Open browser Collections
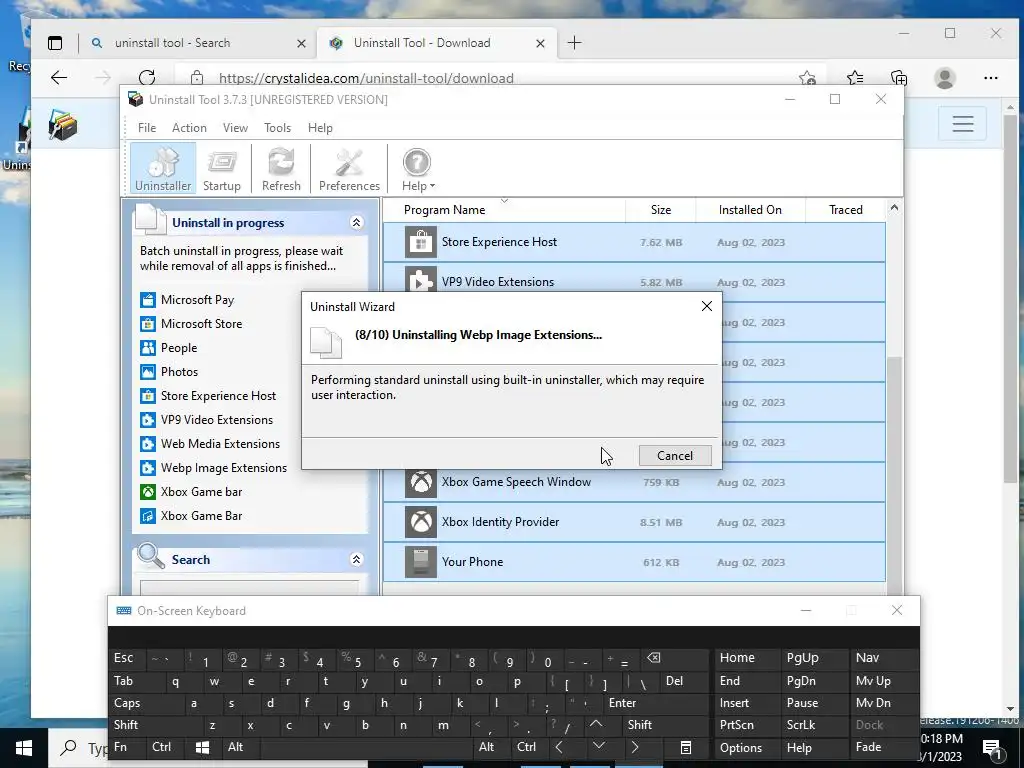This screenshot has height=768, width=1024. (x=899, y=78)
